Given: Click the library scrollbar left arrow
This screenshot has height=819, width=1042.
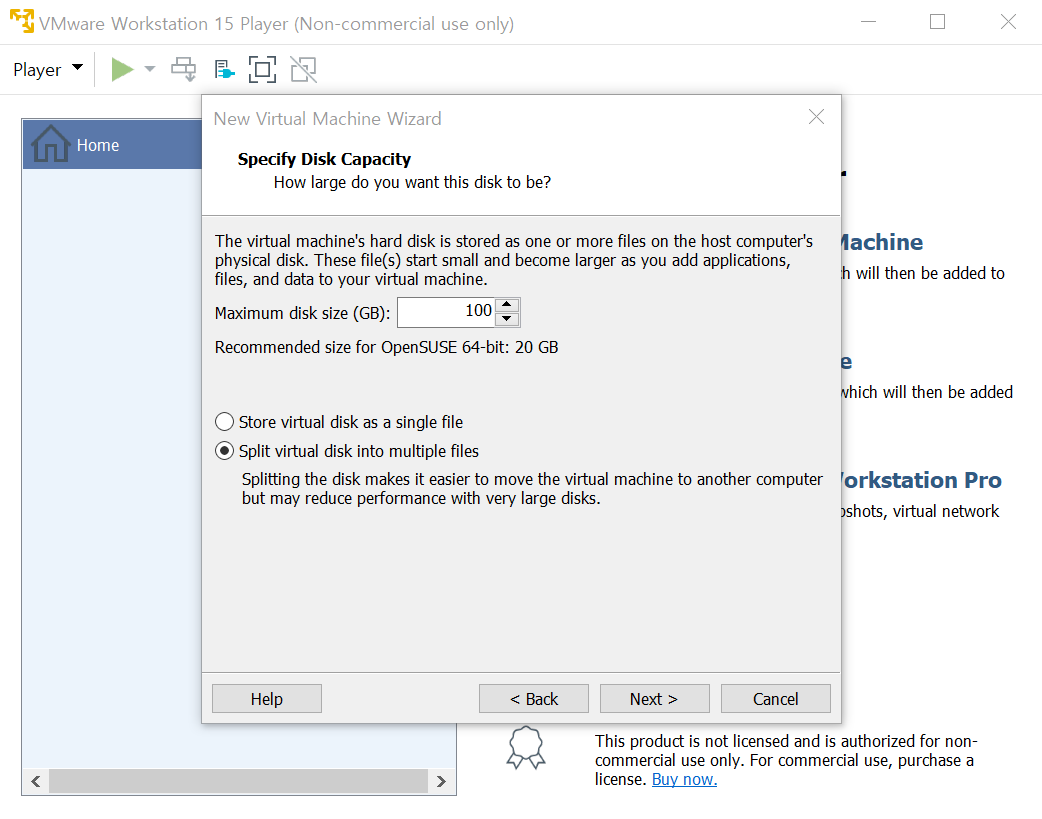Looking at the screenshot, I should pyautogui.click(x=36, y=781).
